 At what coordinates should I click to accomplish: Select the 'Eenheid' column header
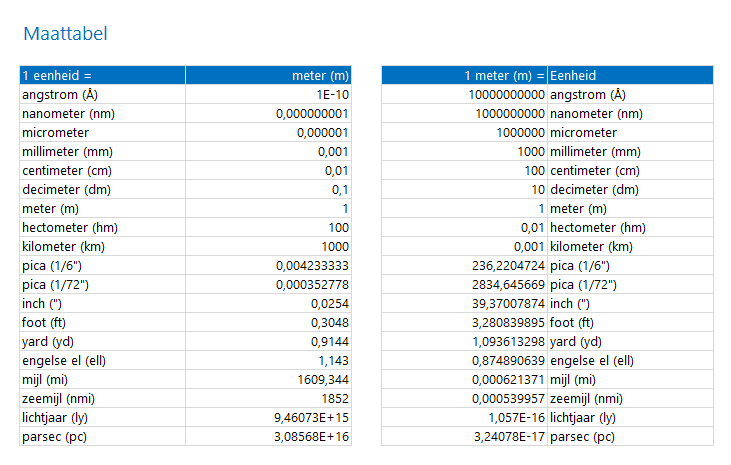coord(630,75)
